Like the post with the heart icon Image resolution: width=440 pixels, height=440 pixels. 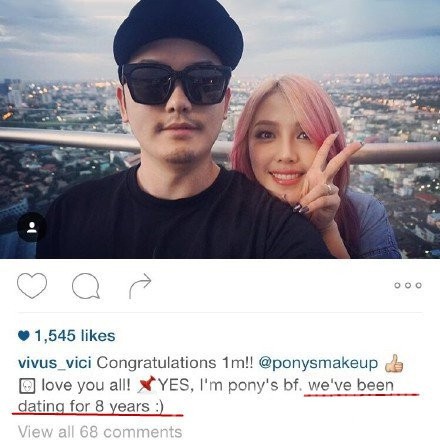(x=32, y=285)
